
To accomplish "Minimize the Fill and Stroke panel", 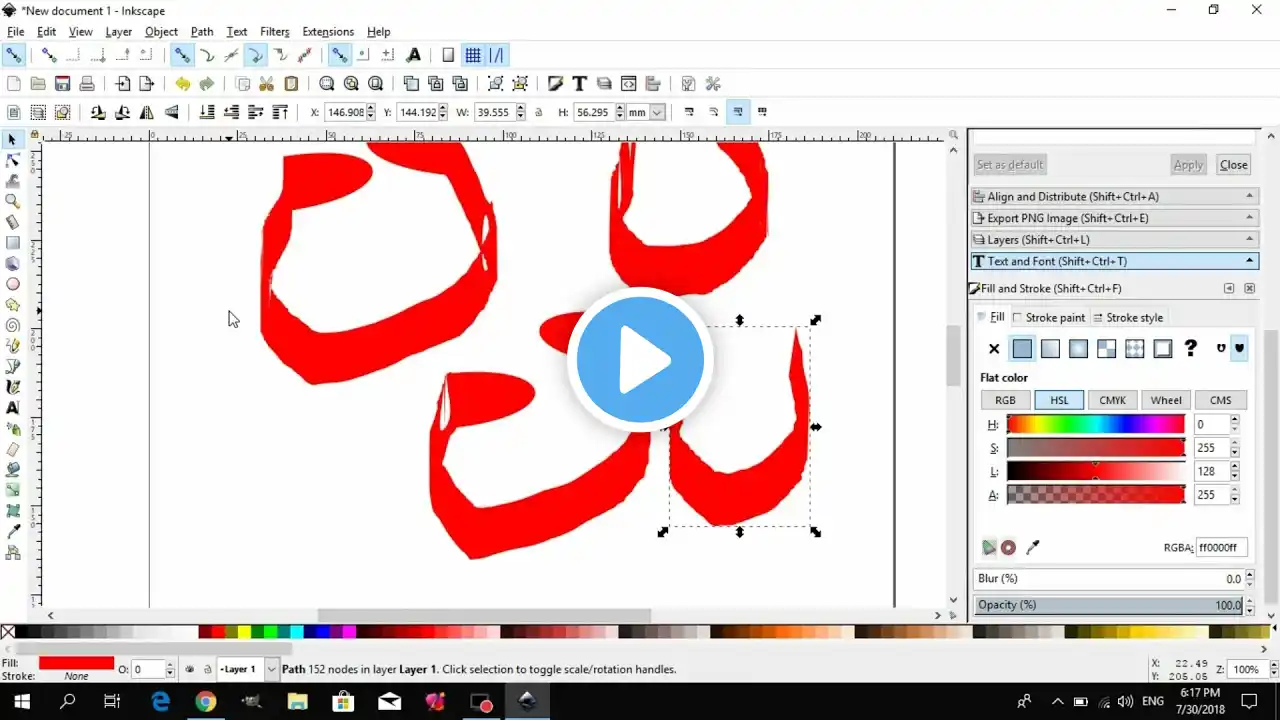I will [1229, 288].
